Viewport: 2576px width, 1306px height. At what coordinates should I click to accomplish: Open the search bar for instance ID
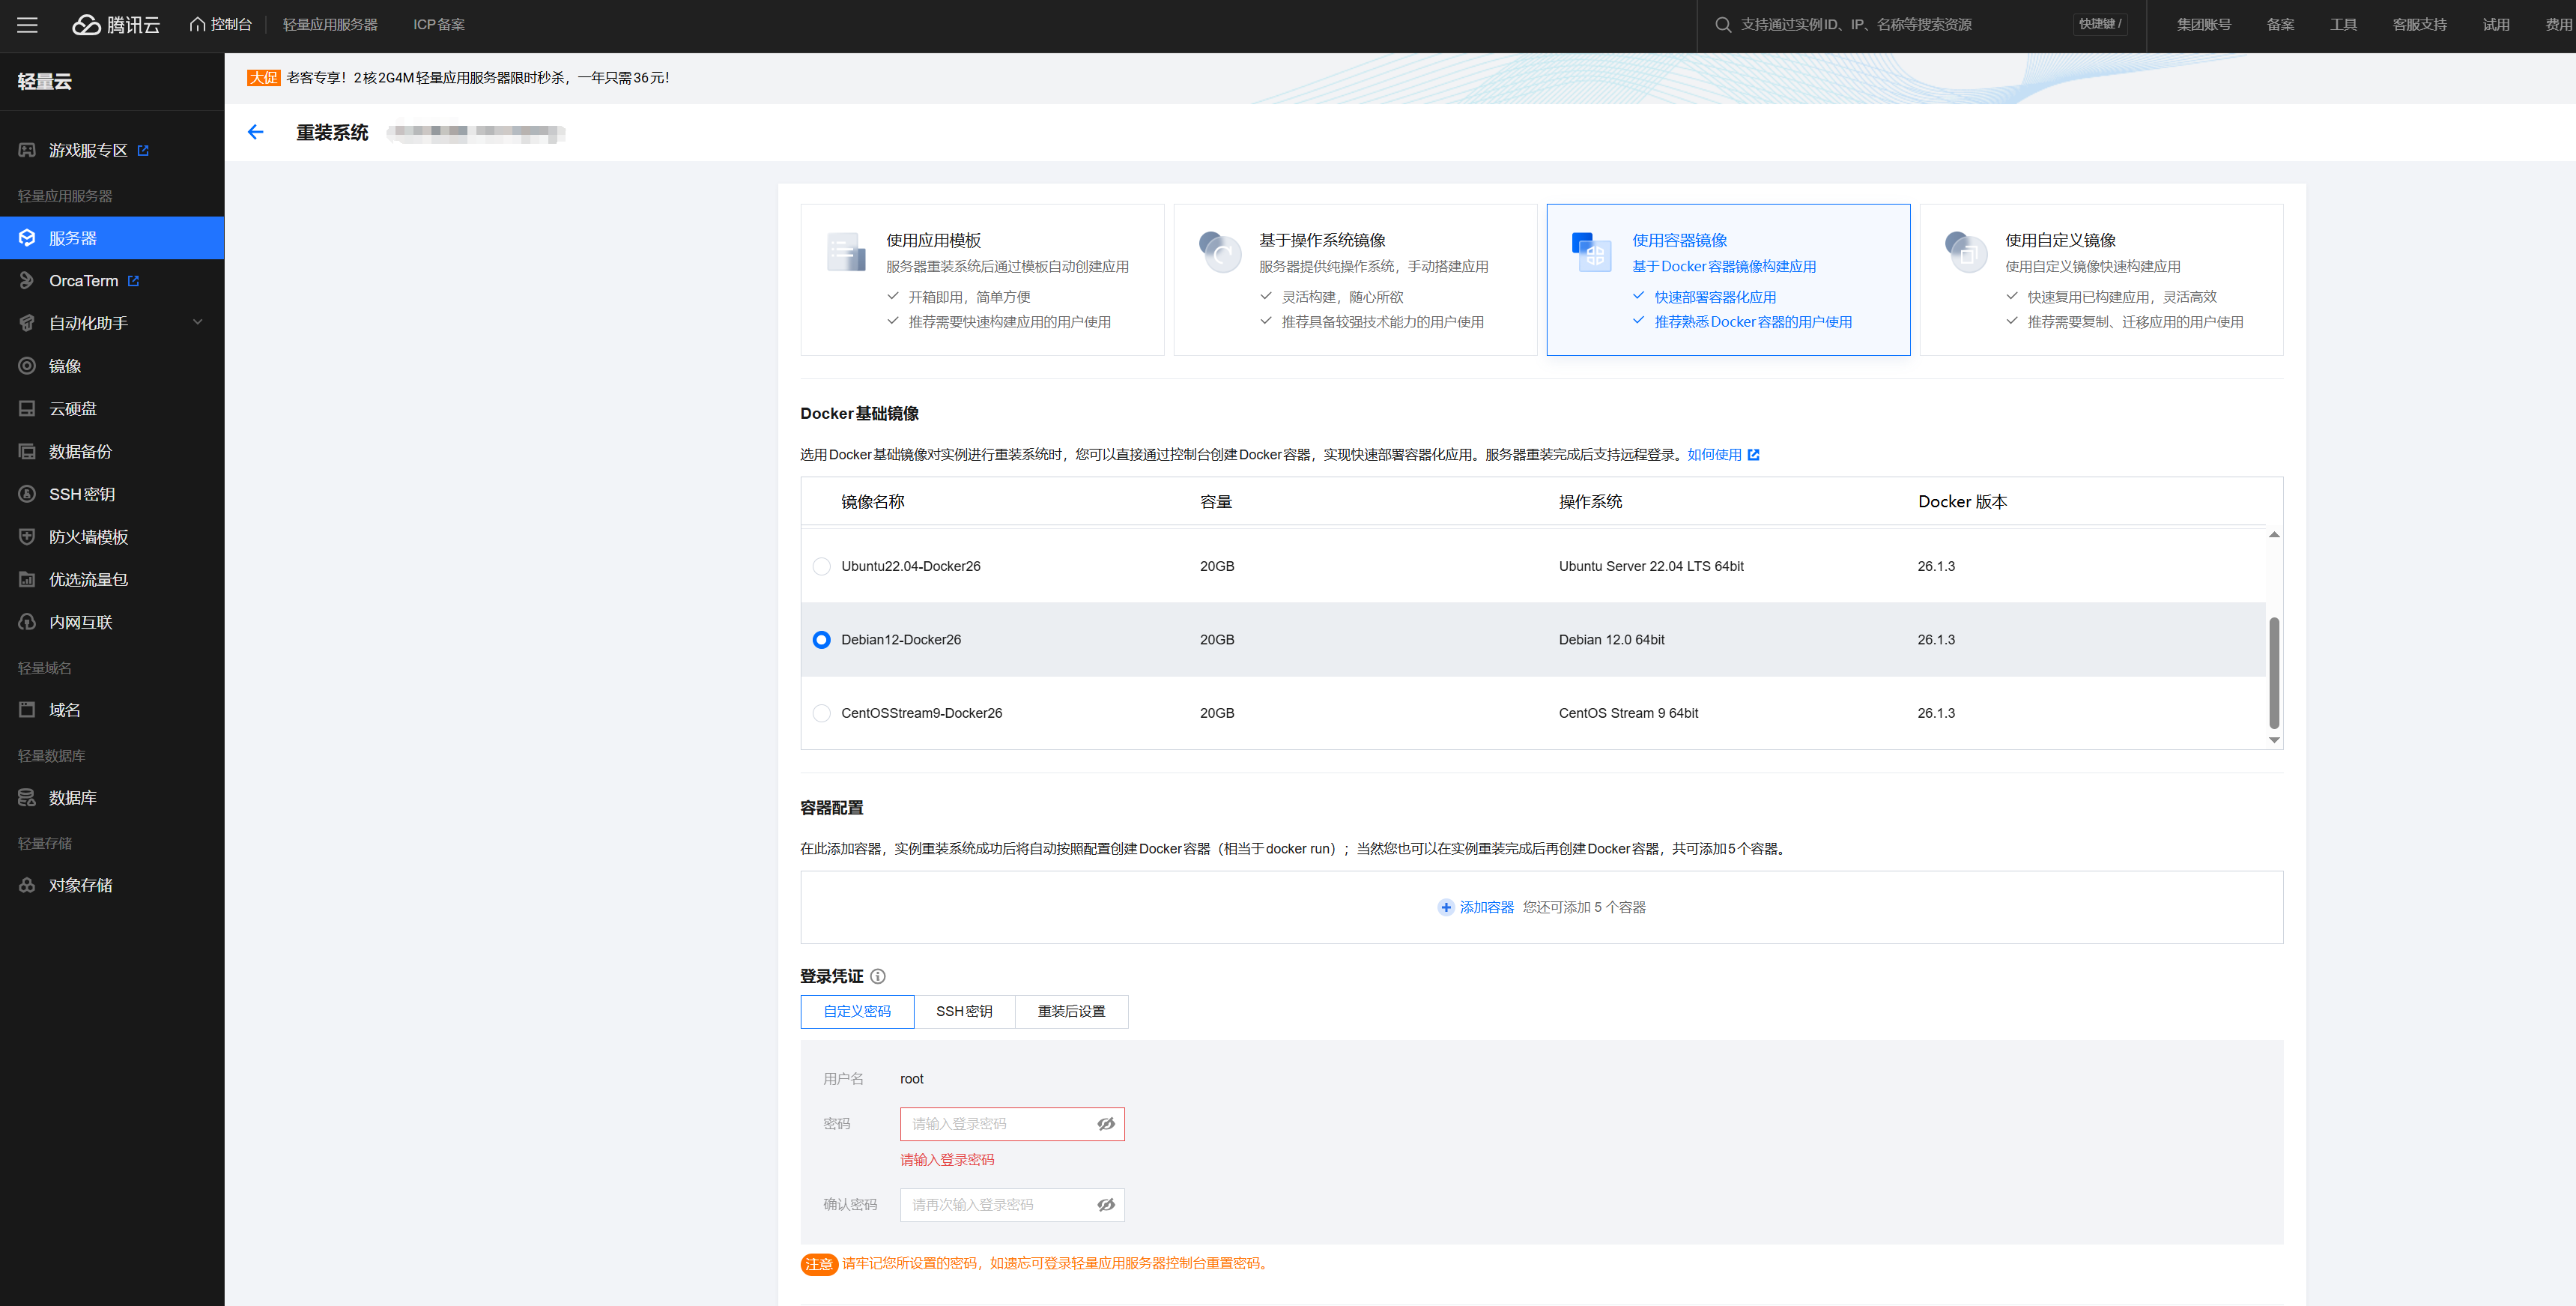tap(1850, 24)
